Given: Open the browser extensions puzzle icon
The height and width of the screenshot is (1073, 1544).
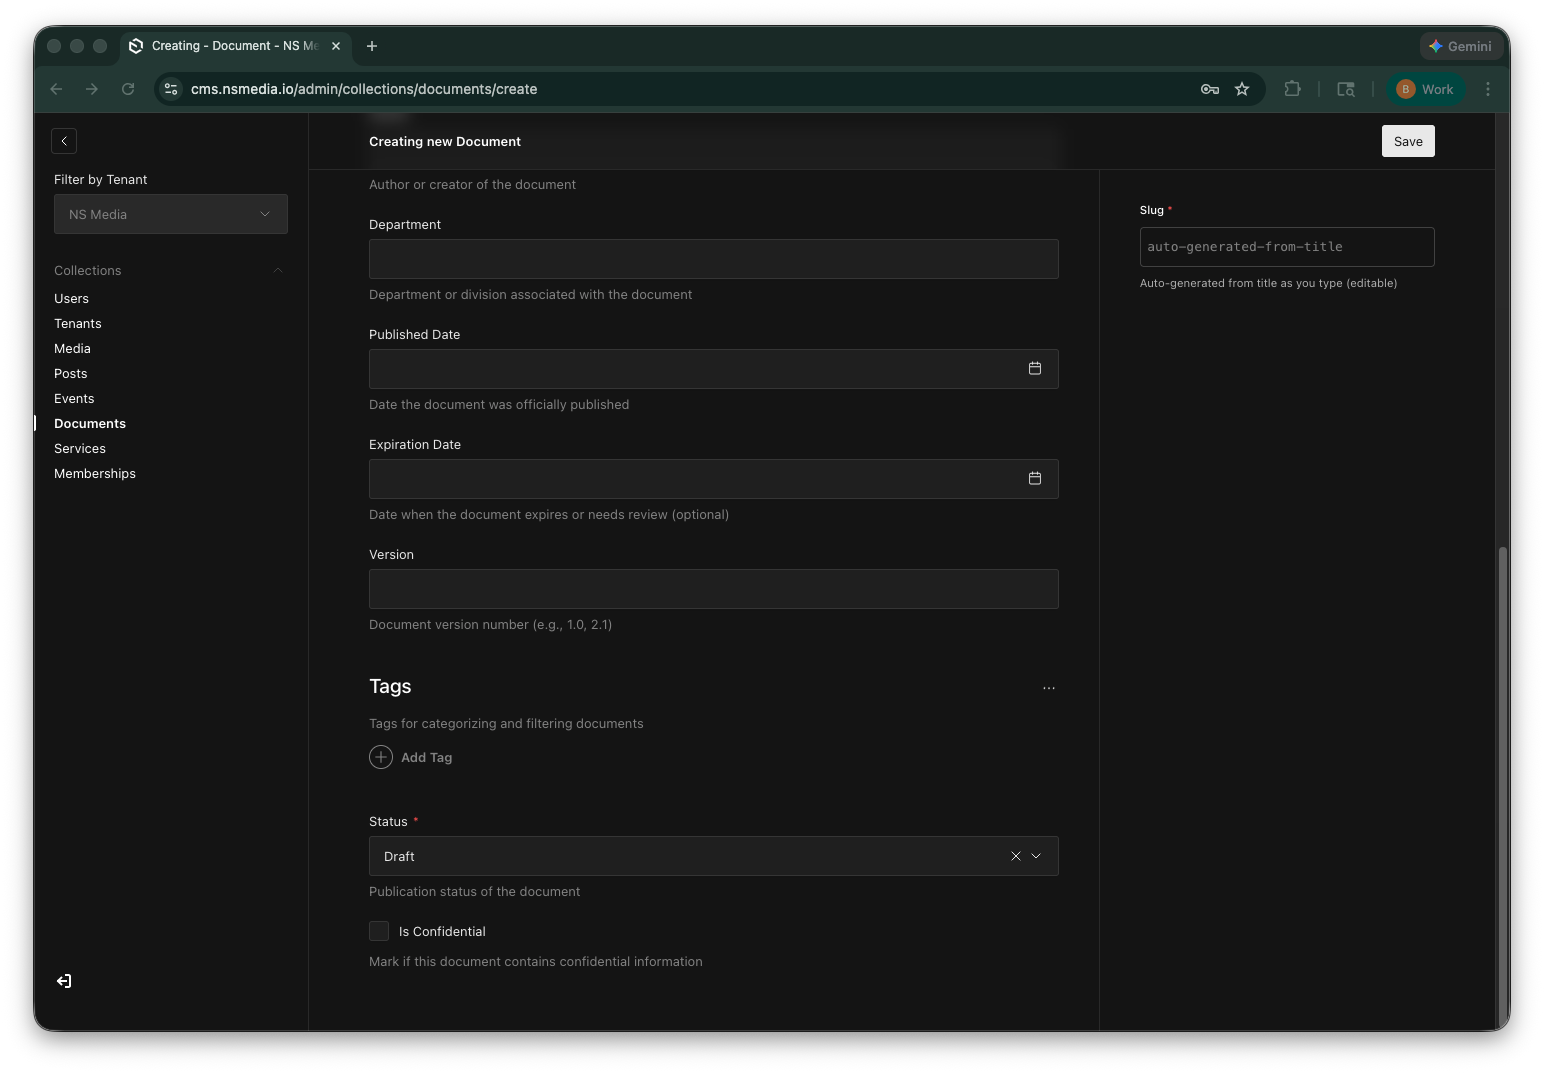Looking at the screenshot, I should click(1293, 89).
